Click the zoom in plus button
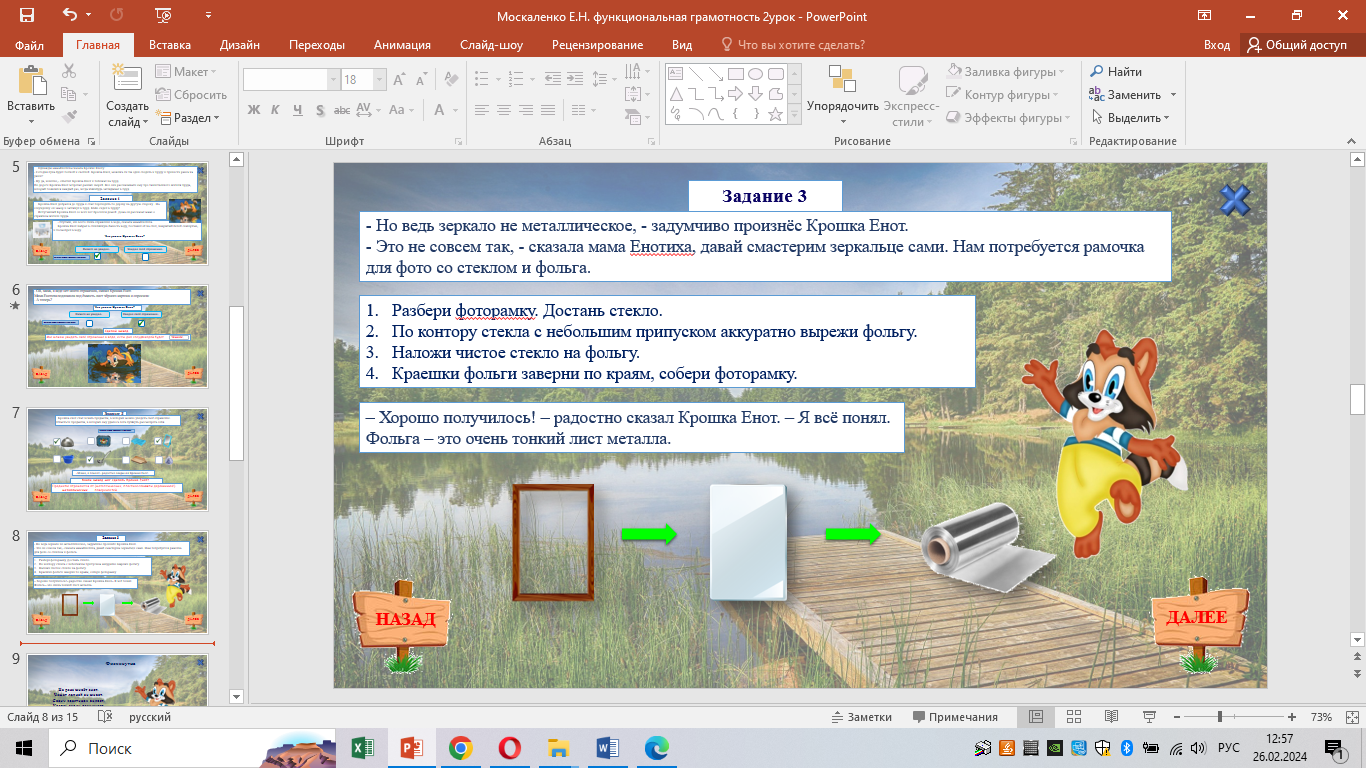The width and height of the screenshot is (1366, 768). pyautogui.click(x=1291, y=717)
